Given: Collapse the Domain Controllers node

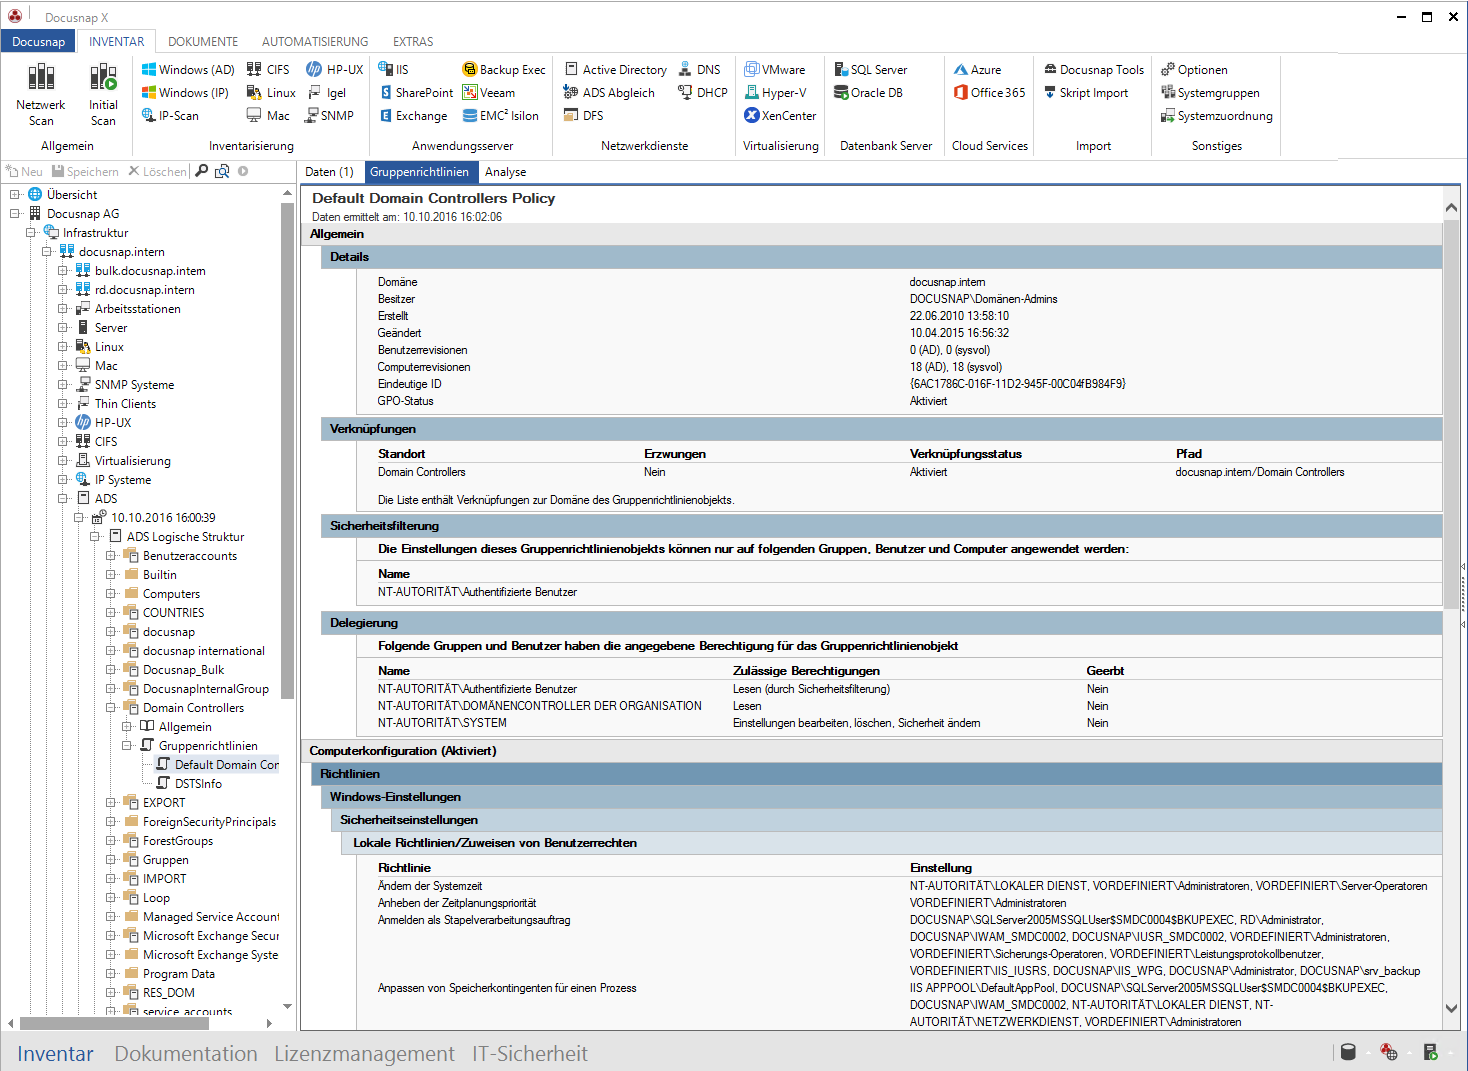Looking at the screenshot, I should [x=111, y=707].
